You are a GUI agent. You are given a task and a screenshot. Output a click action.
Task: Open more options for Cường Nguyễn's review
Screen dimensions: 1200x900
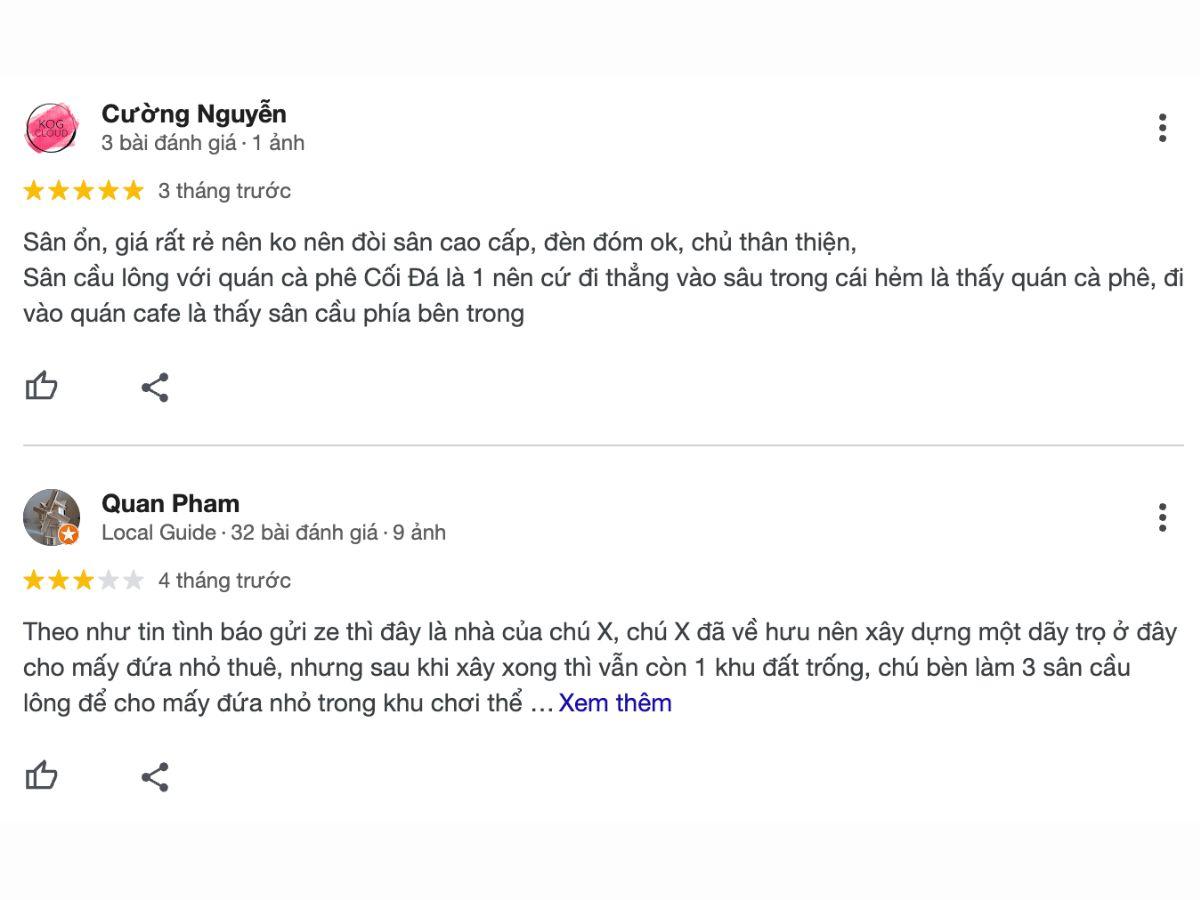1161,128
